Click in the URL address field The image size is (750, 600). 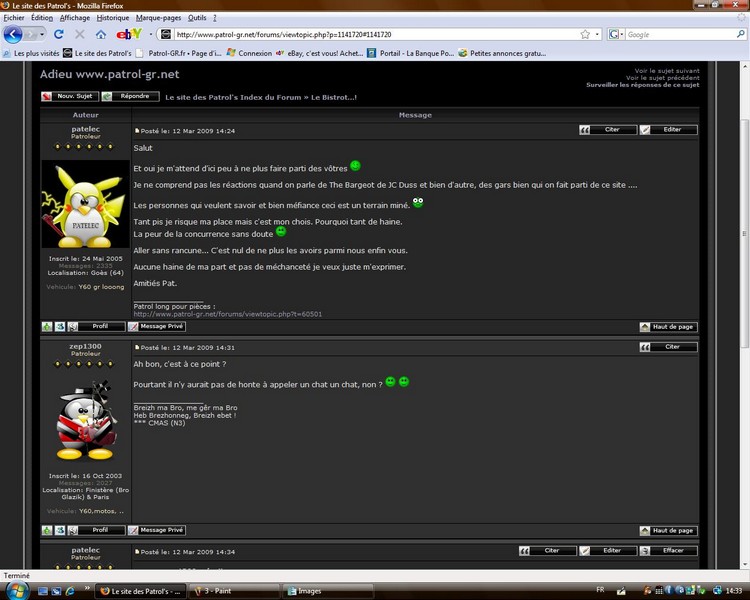(x=375, y=34)
